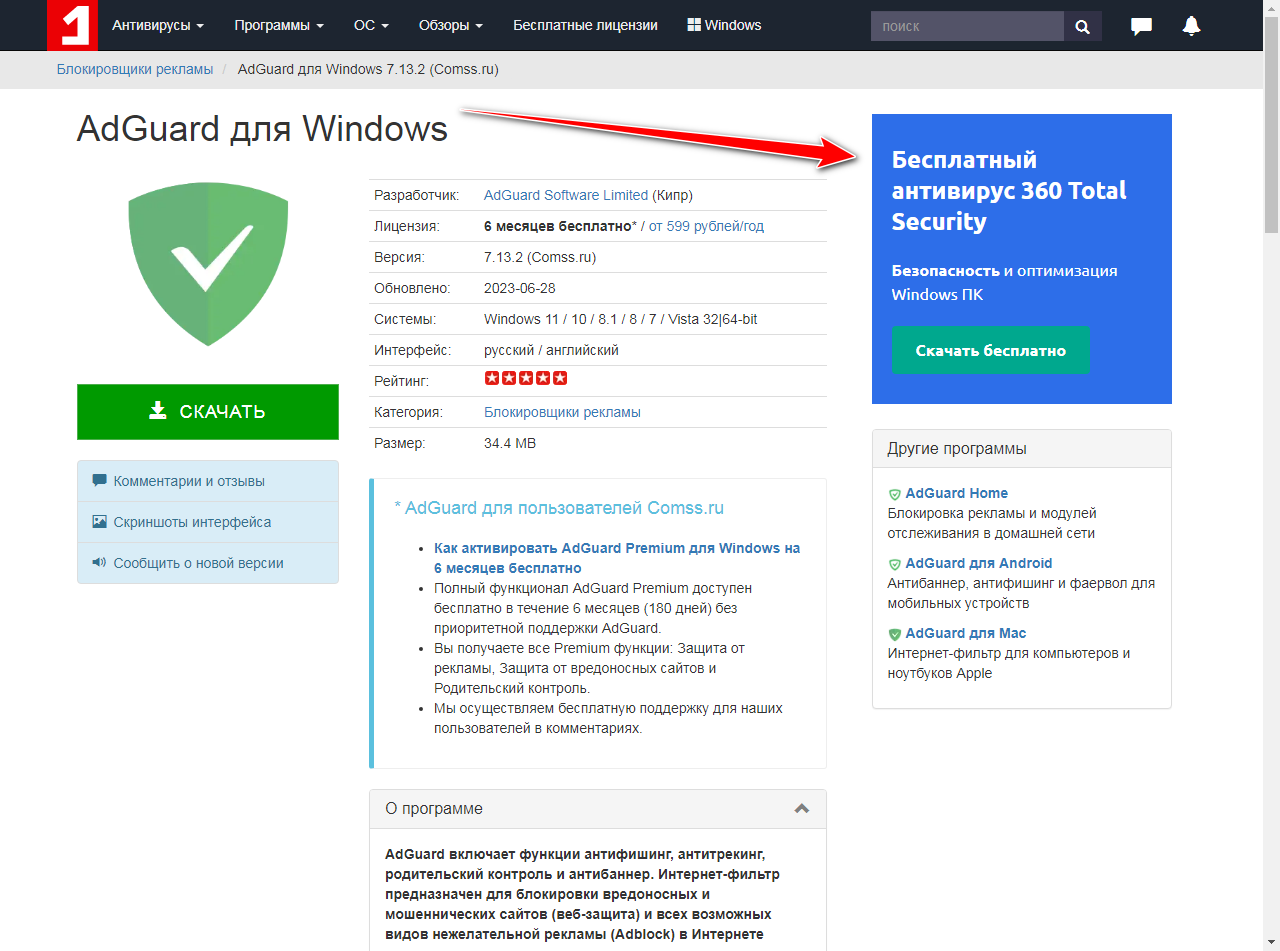Click the five-star rating icons
1280x951 pixels.
click(x=526, y=378)
